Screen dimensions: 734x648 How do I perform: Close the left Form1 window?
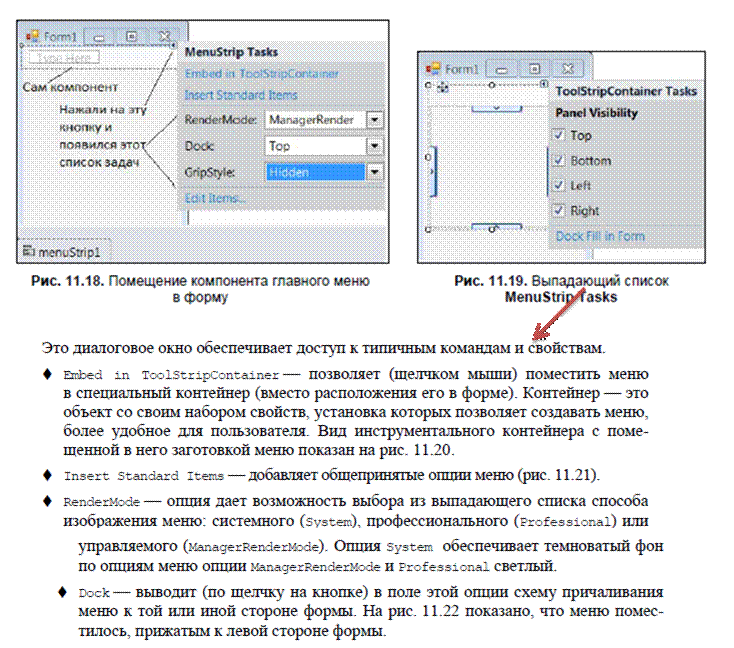tap(164, 37)
